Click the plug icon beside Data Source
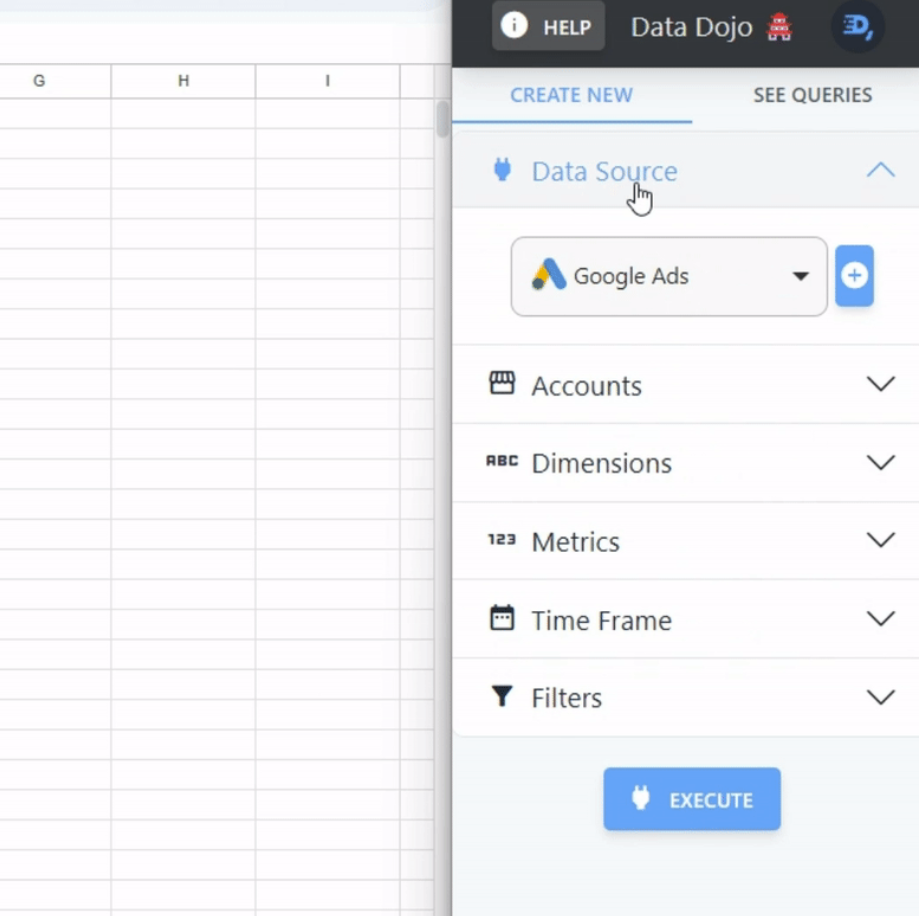Image resolution: width=919 pixels, height=916 pixels. [502, 170]
